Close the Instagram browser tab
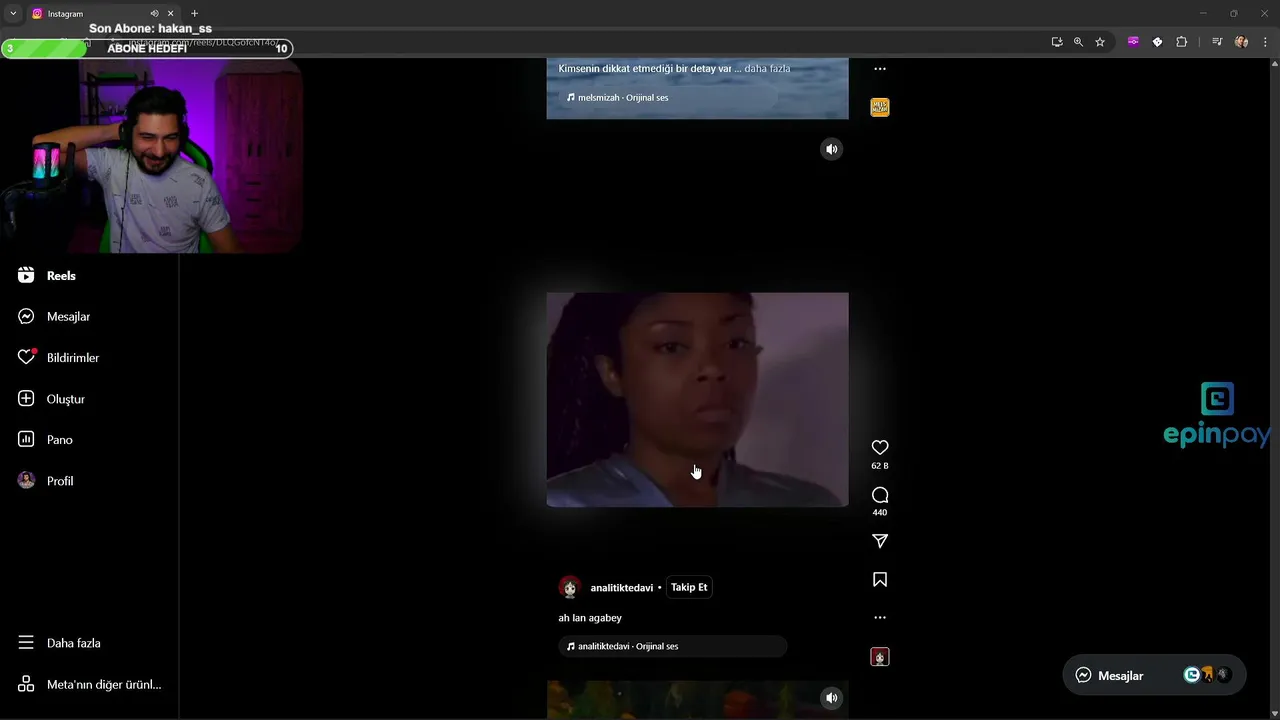 pyautogui.click(x=171, y=14)
